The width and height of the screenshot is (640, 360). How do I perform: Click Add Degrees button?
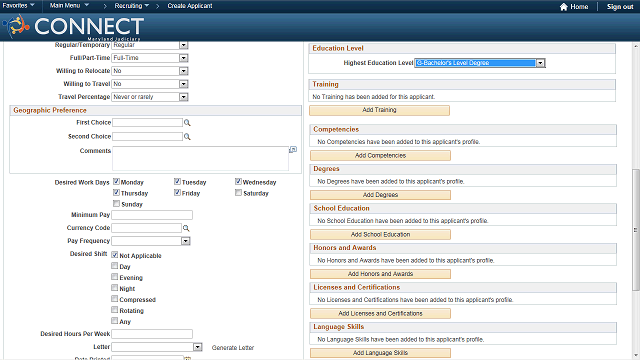tap(380, 195)
